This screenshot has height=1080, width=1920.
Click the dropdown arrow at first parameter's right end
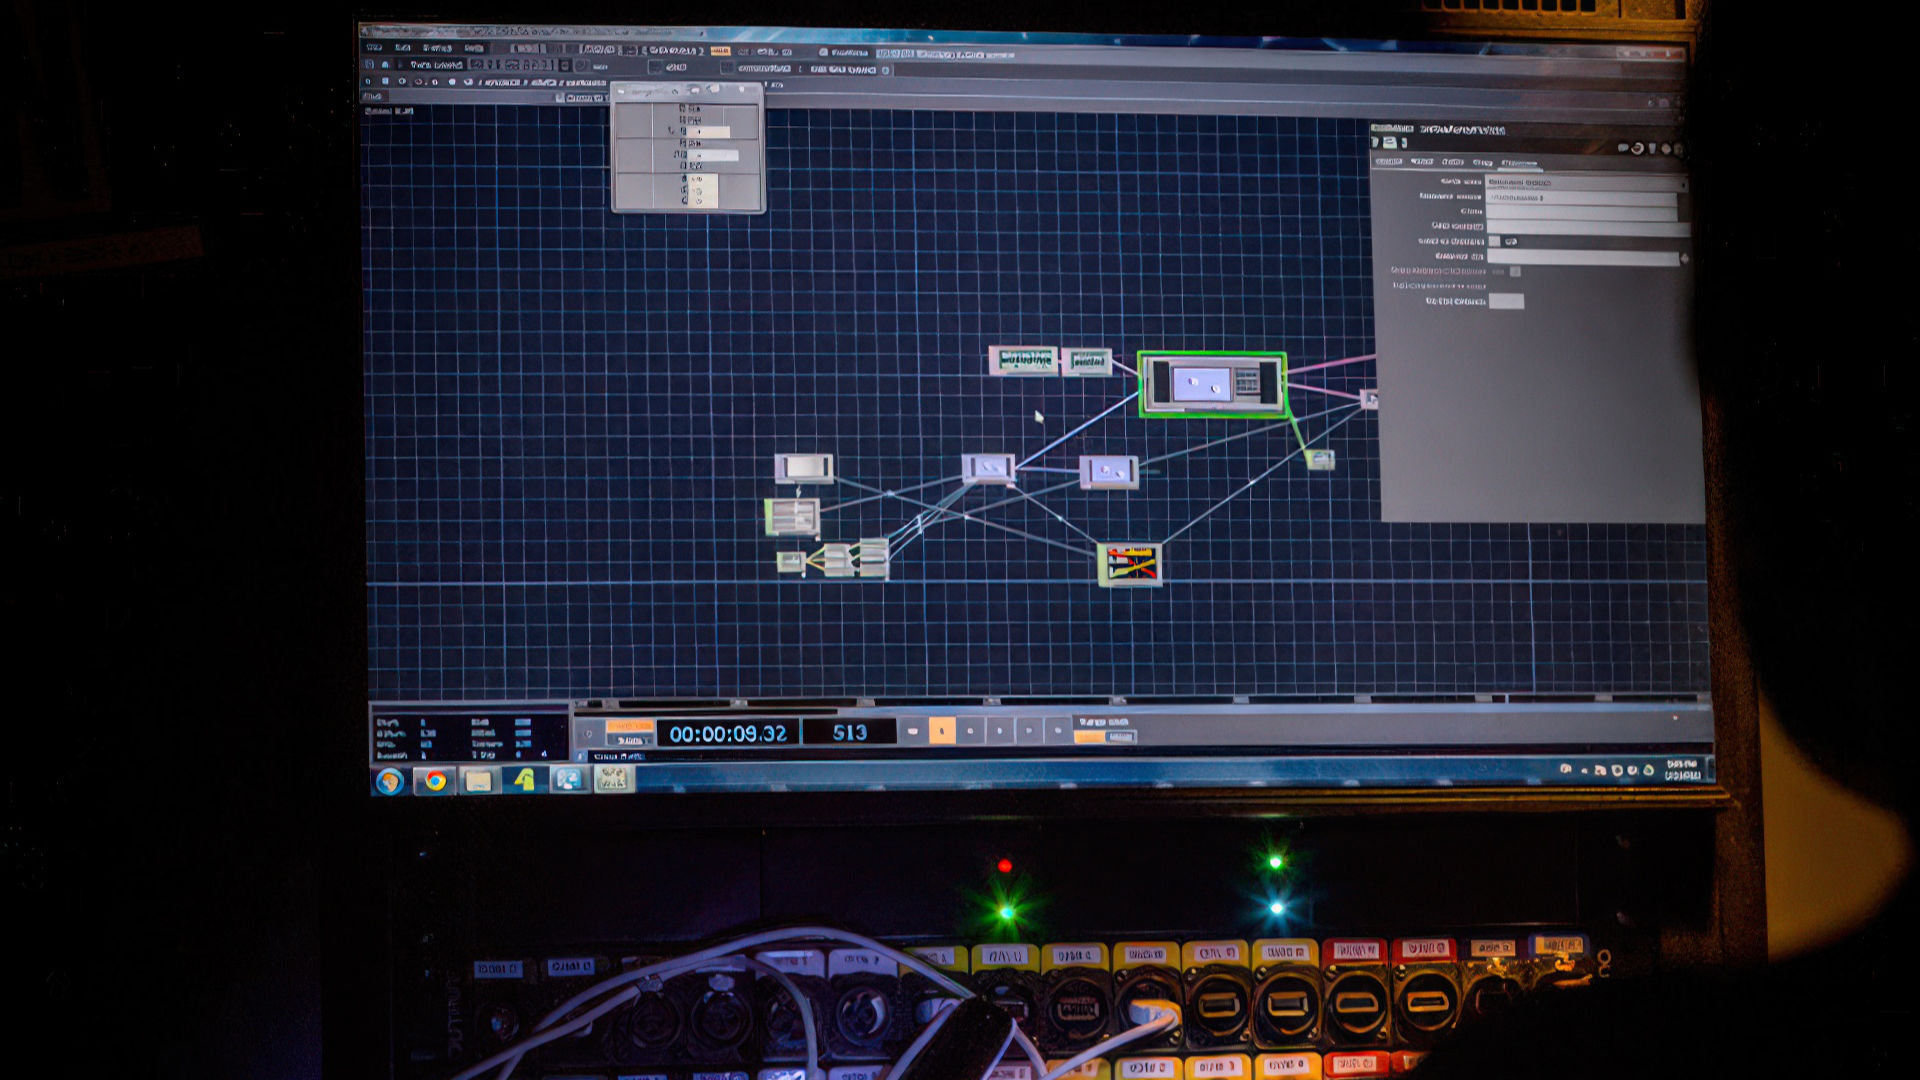coord(1683,184)
